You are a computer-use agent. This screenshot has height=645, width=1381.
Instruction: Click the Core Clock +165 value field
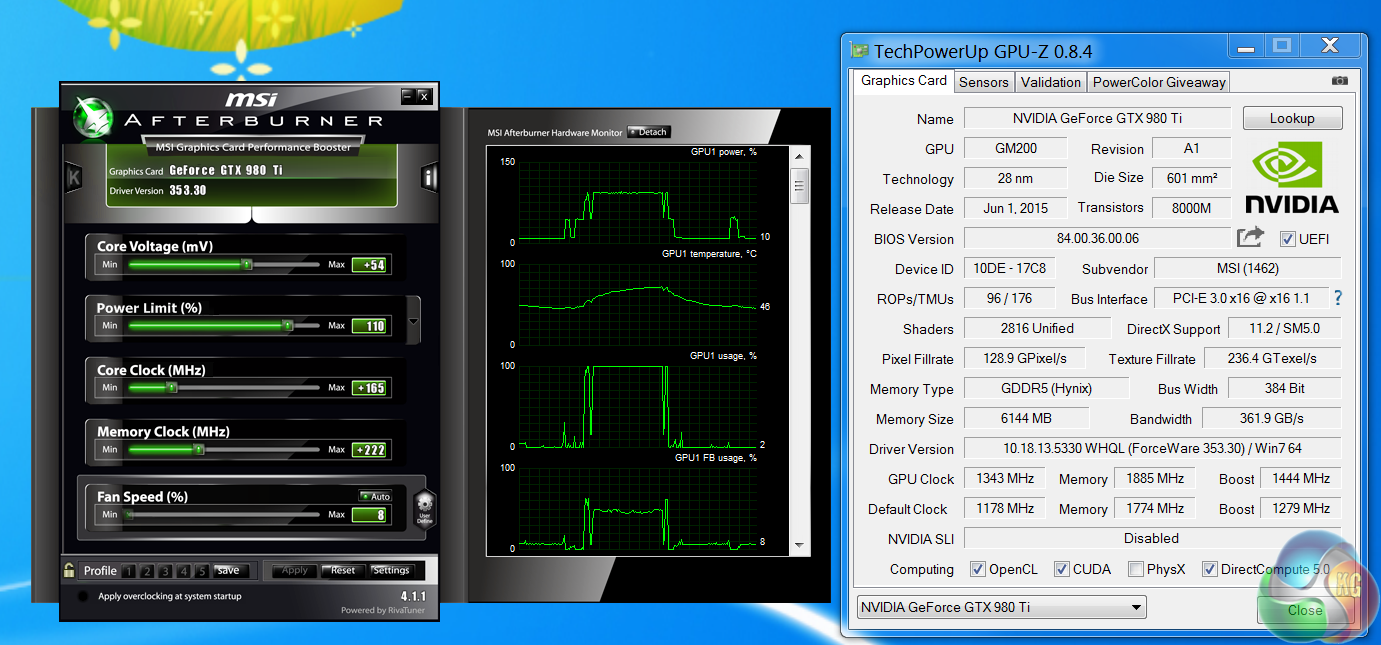(369, 388)
